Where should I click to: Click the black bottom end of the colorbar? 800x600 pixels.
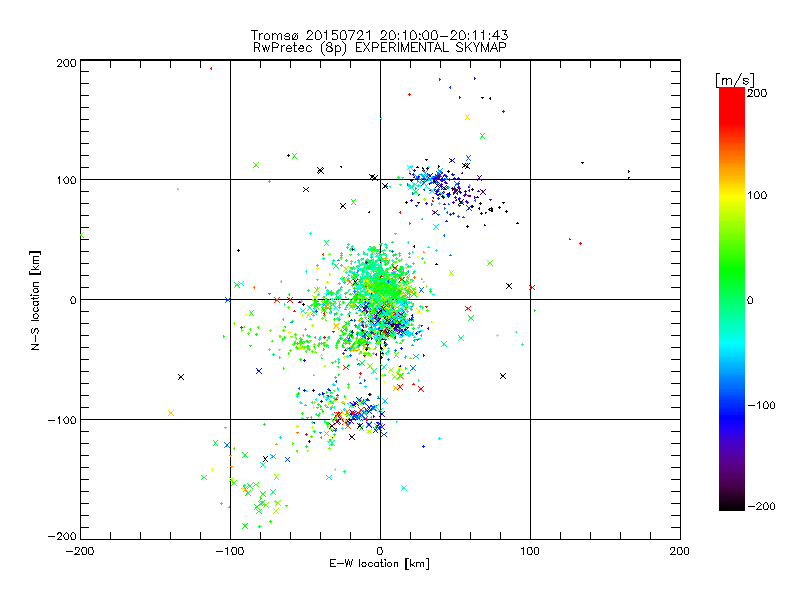pyautogui.click(x=732, y=504)
